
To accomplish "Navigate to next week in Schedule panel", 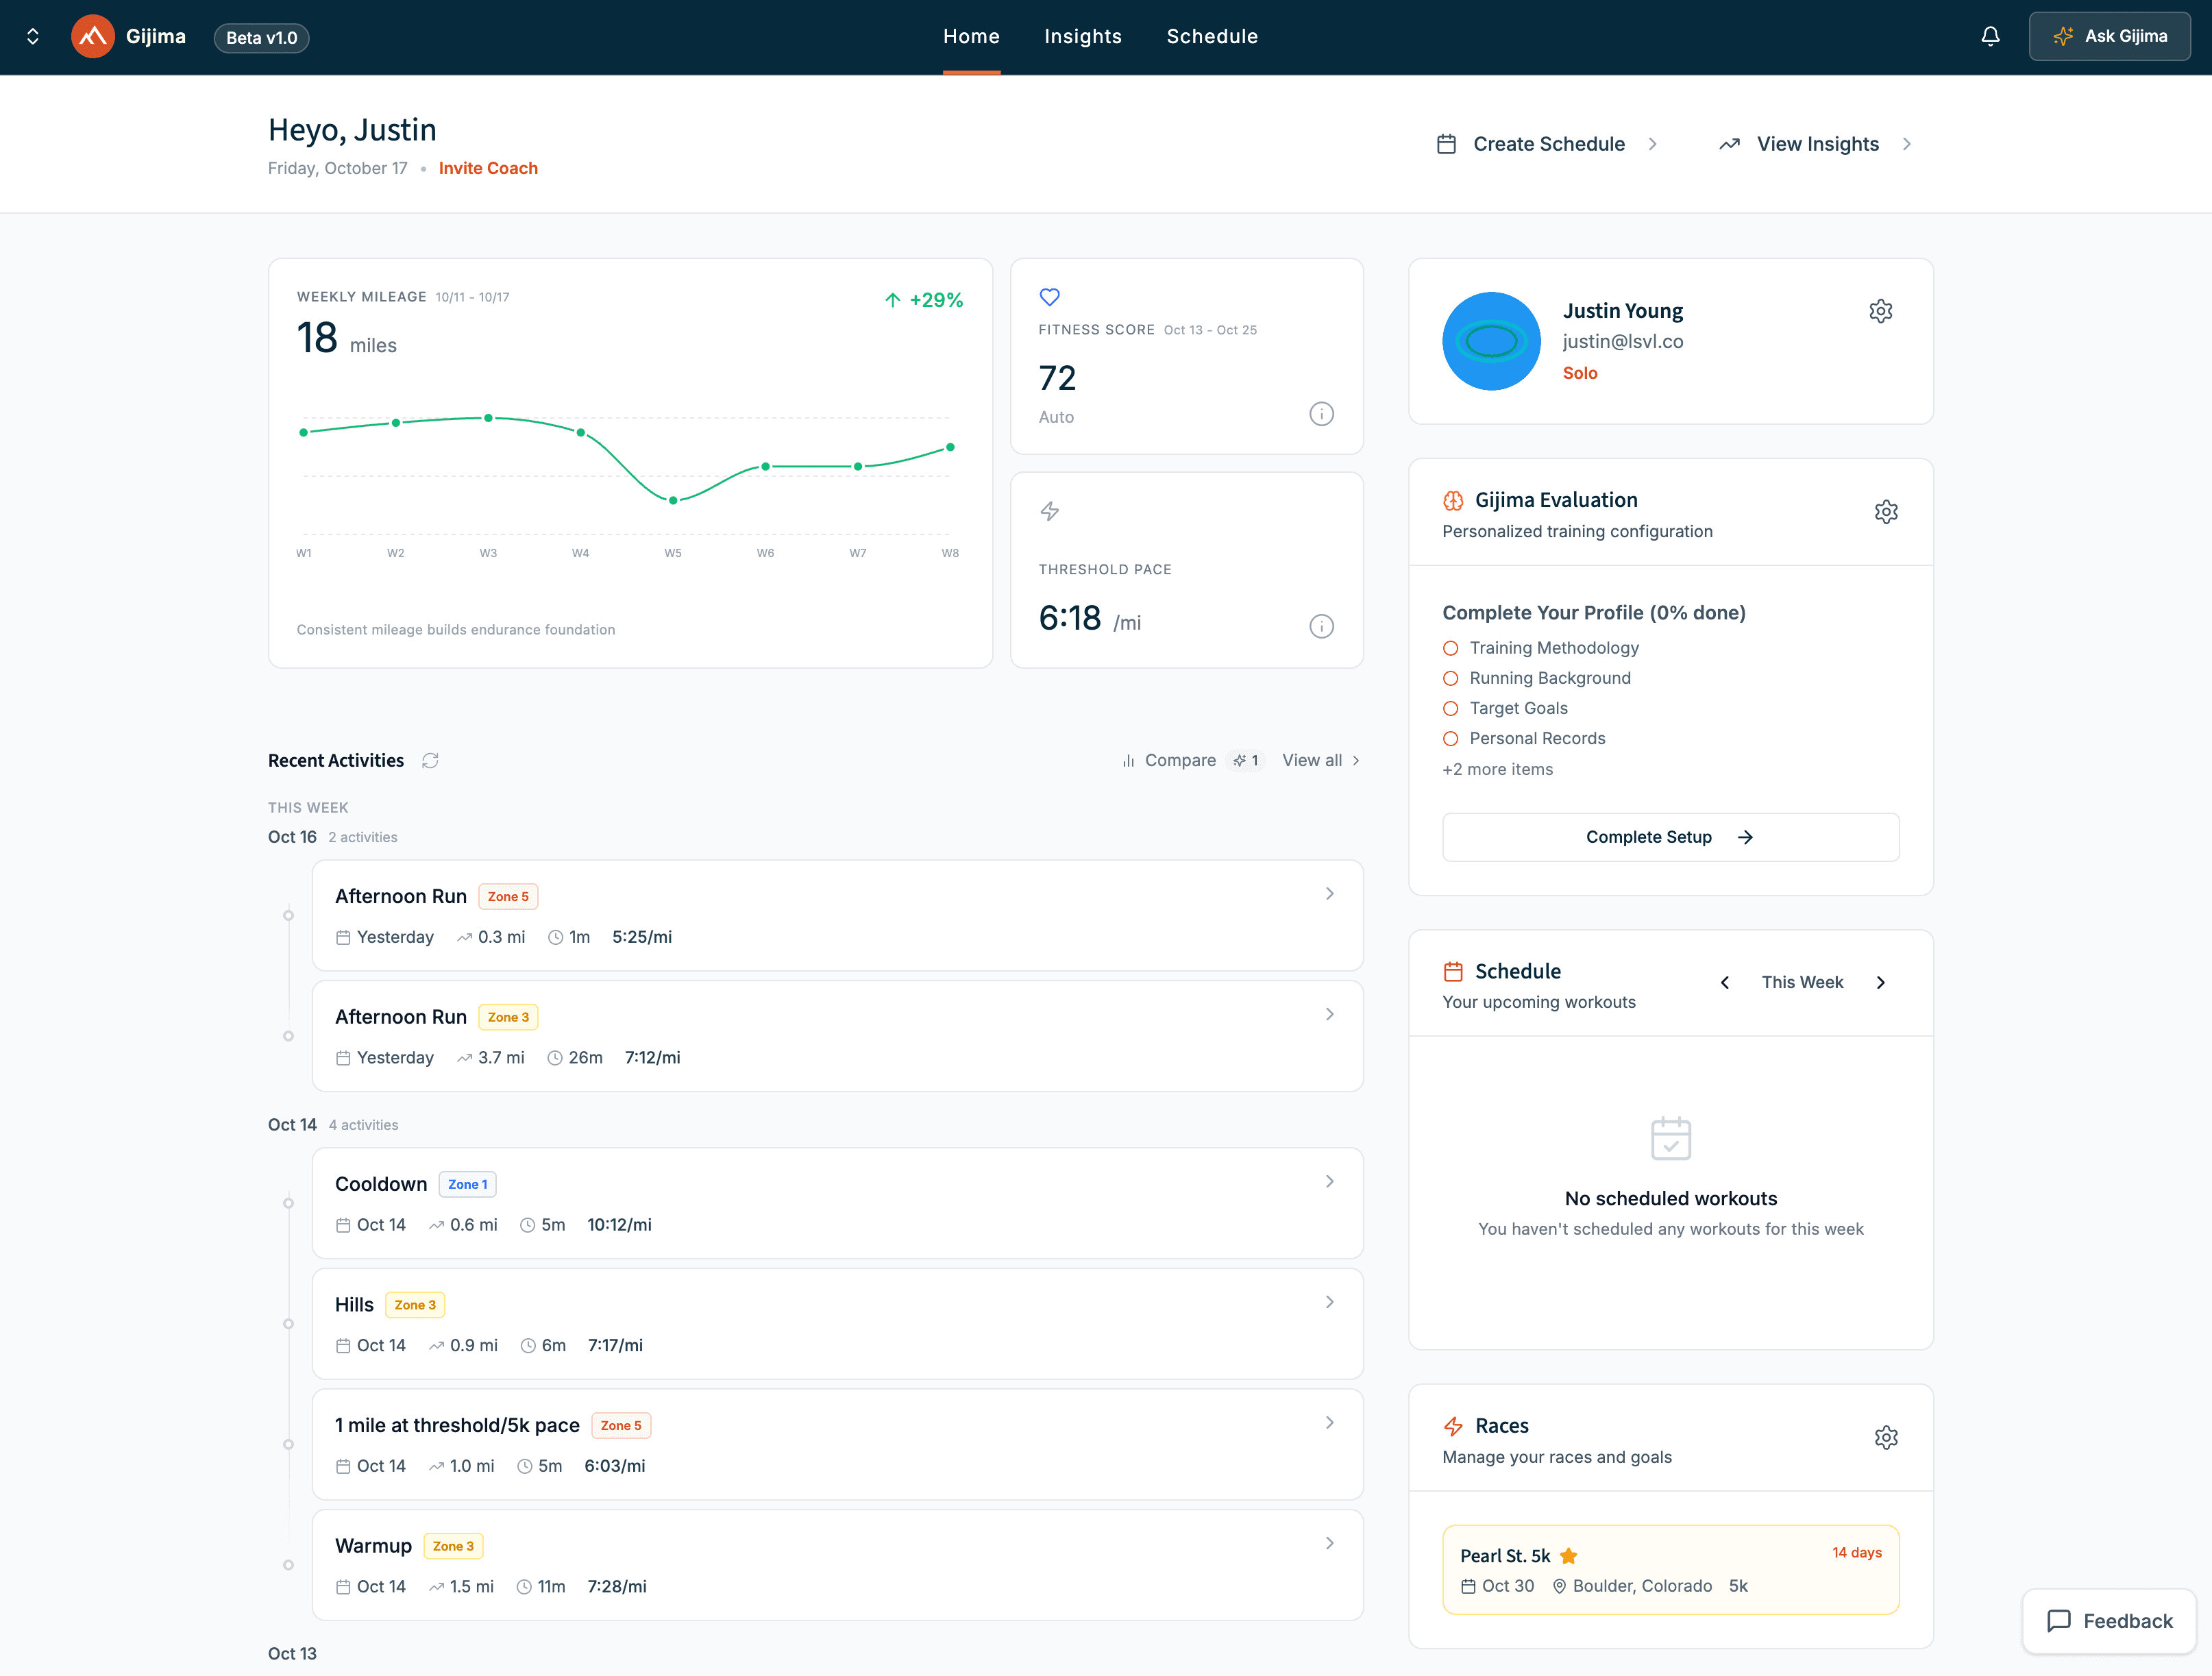I will [x=1881, y=982].
